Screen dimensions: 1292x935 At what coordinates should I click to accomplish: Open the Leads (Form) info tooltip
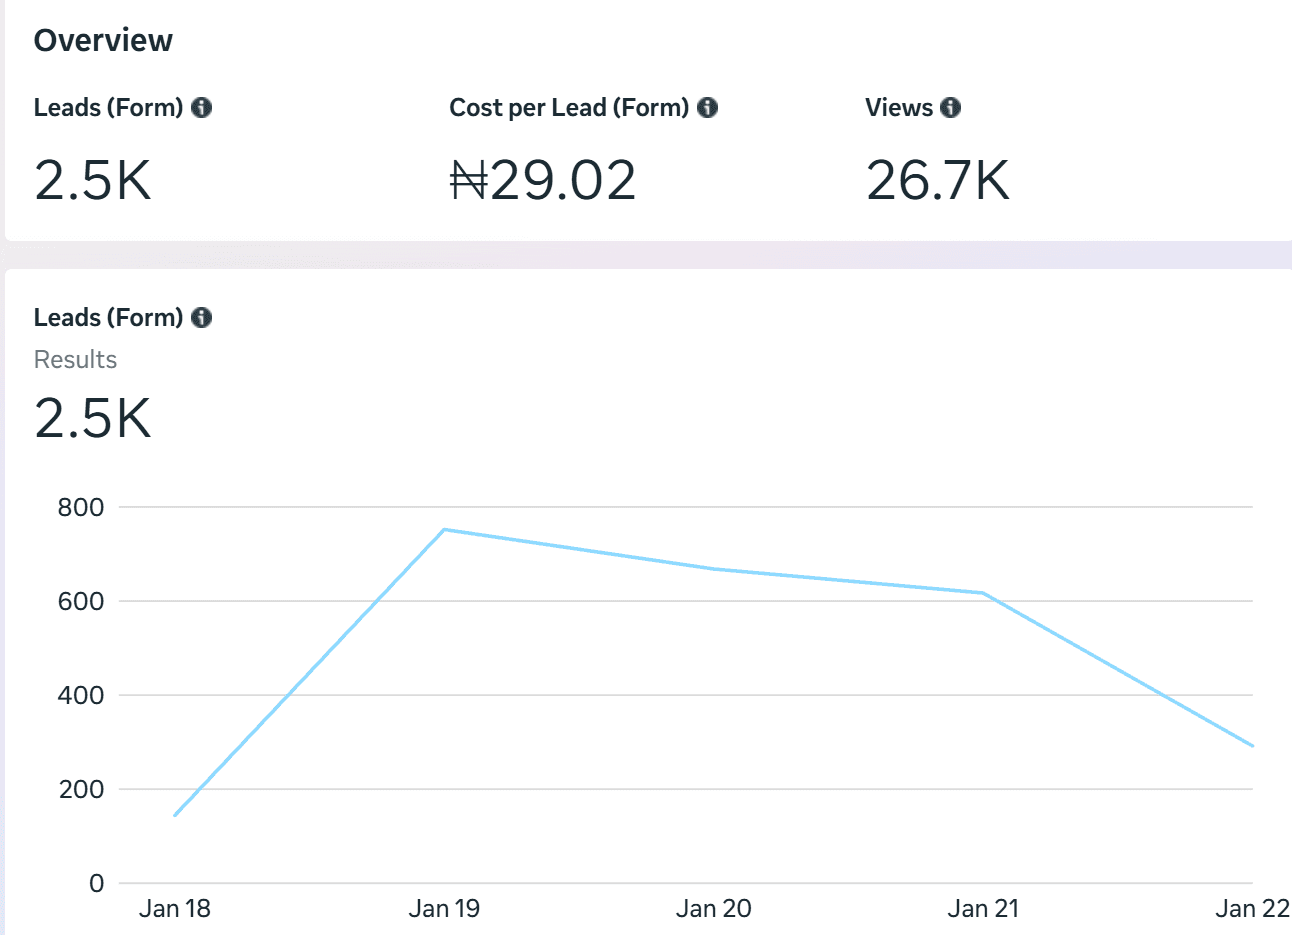(x=202, y=107)
